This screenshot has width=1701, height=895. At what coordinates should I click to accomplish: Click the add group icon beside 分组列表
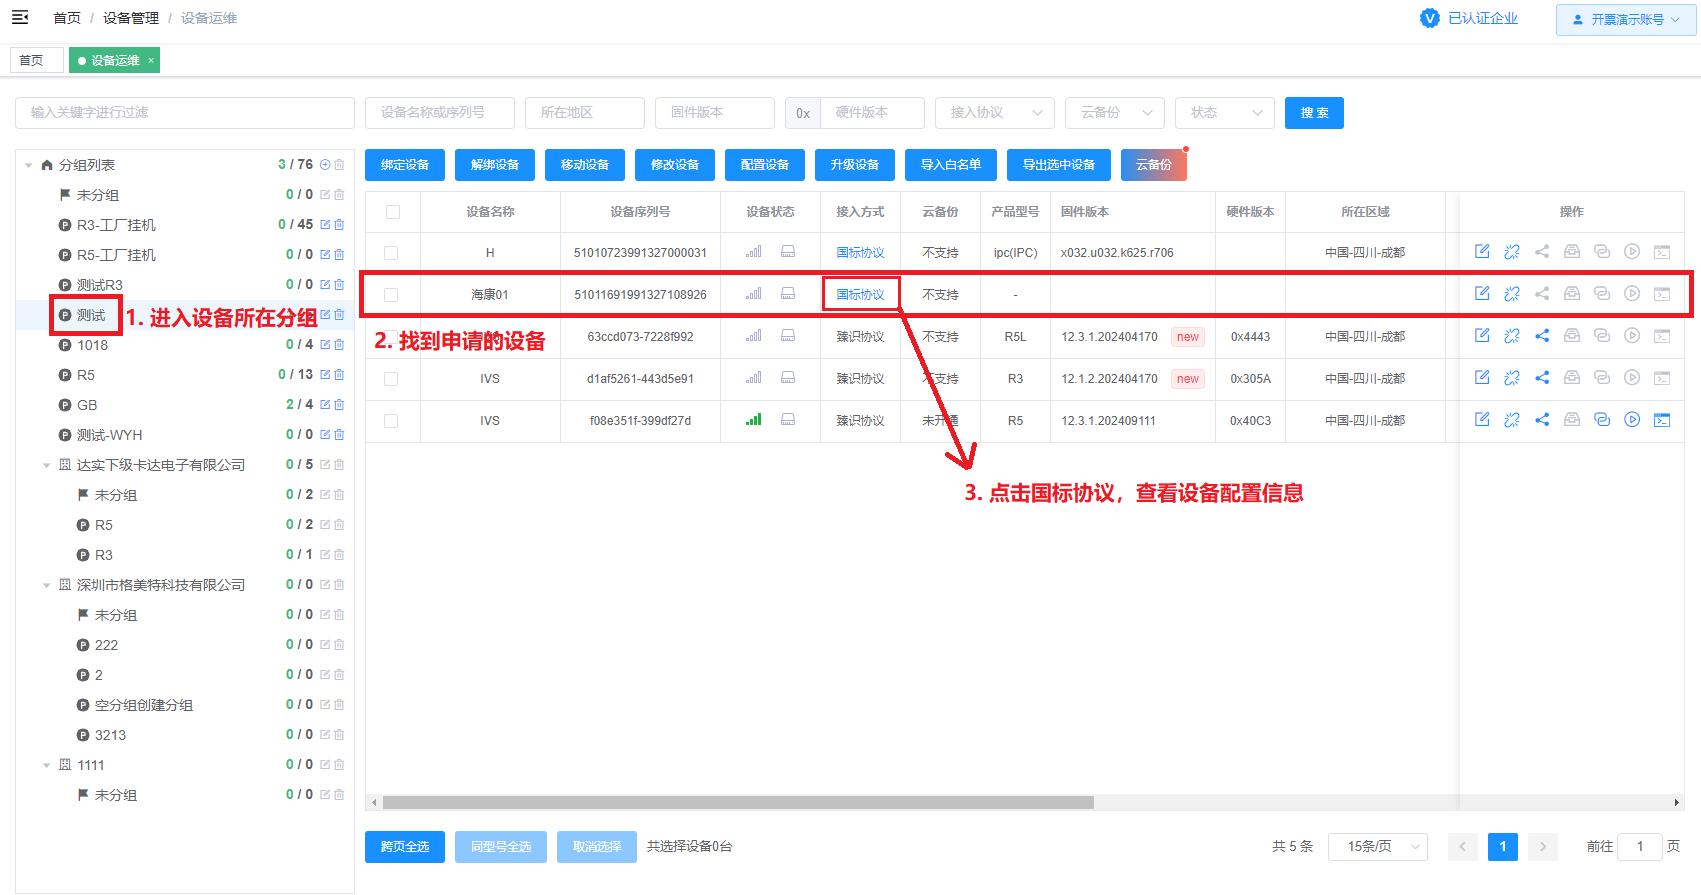(325, 165)
